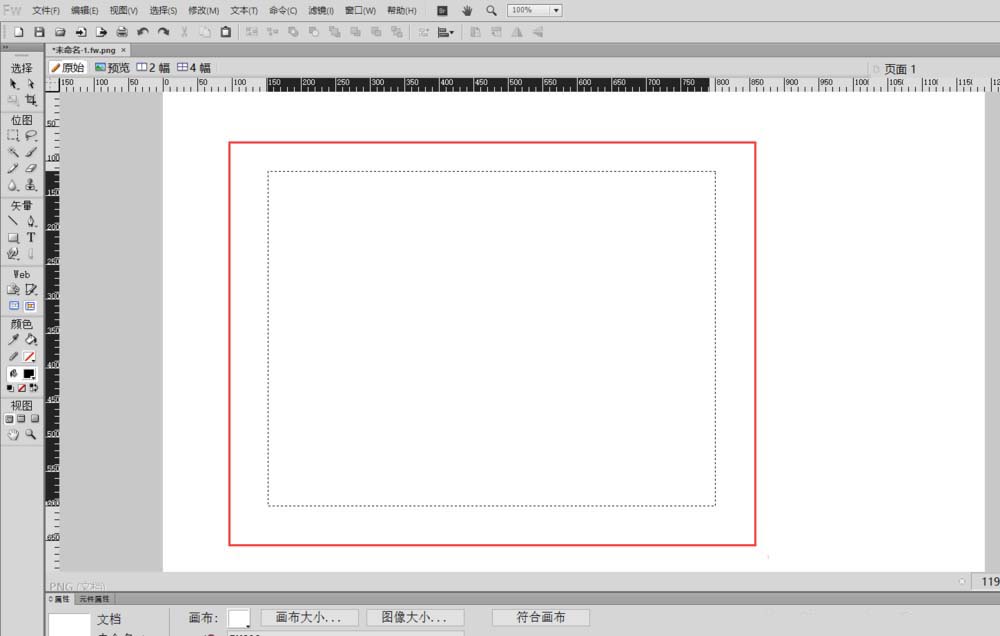This screenshot has width=1000, height=636.
Task: Pick the Marquee selection tool
Action: (13, 135)
